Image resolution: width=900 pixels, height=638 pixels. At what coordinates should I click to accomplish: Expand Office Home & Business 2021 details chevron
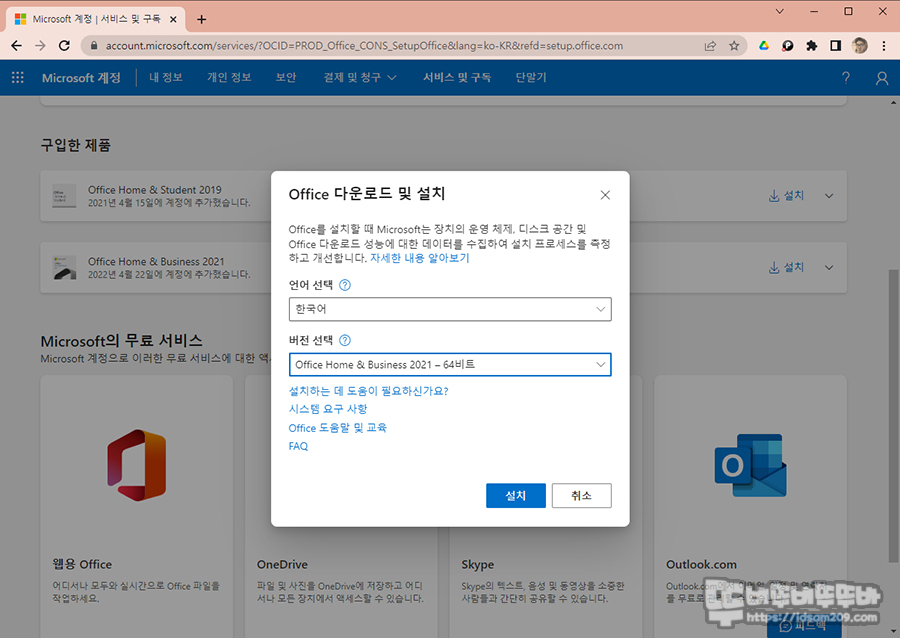pos(829,268)
